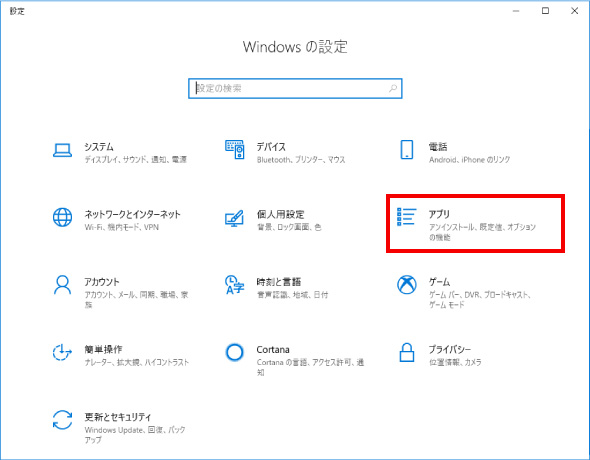
Task: Open the ゲーム Xbox icon
Action: pos(407,285)
